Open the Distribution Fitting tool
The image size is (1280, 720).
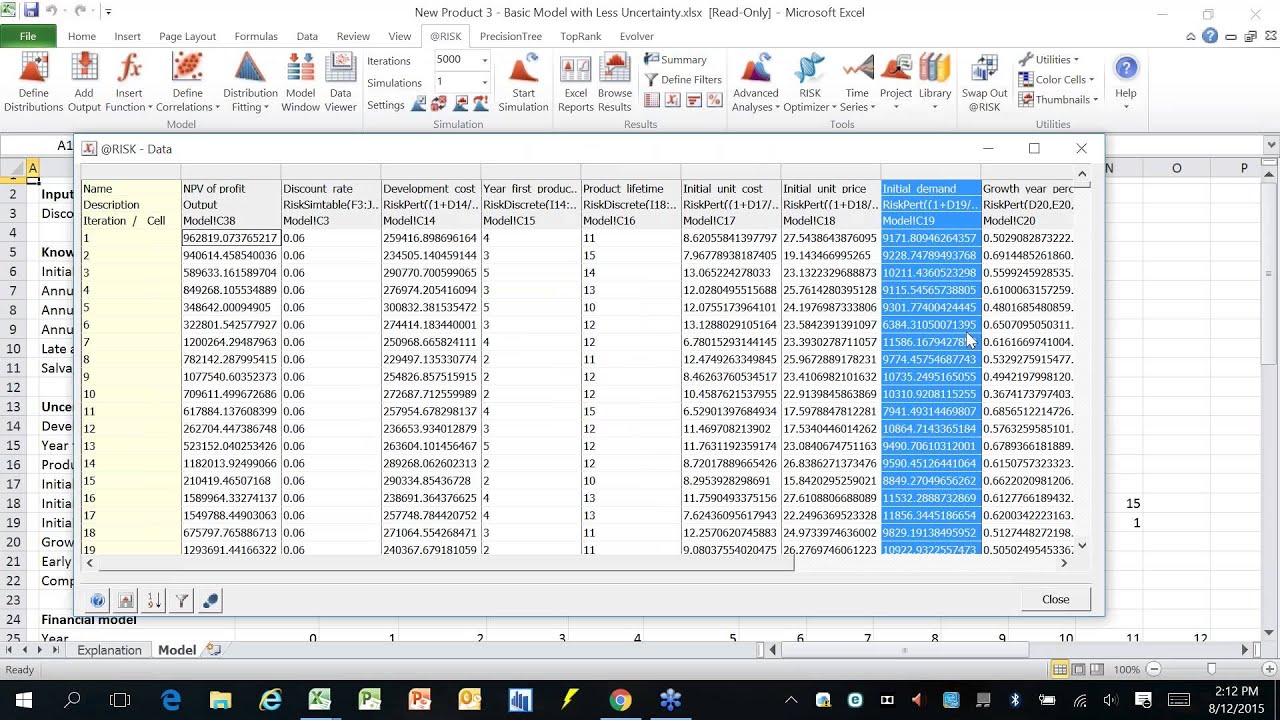[x=250, y=83]
